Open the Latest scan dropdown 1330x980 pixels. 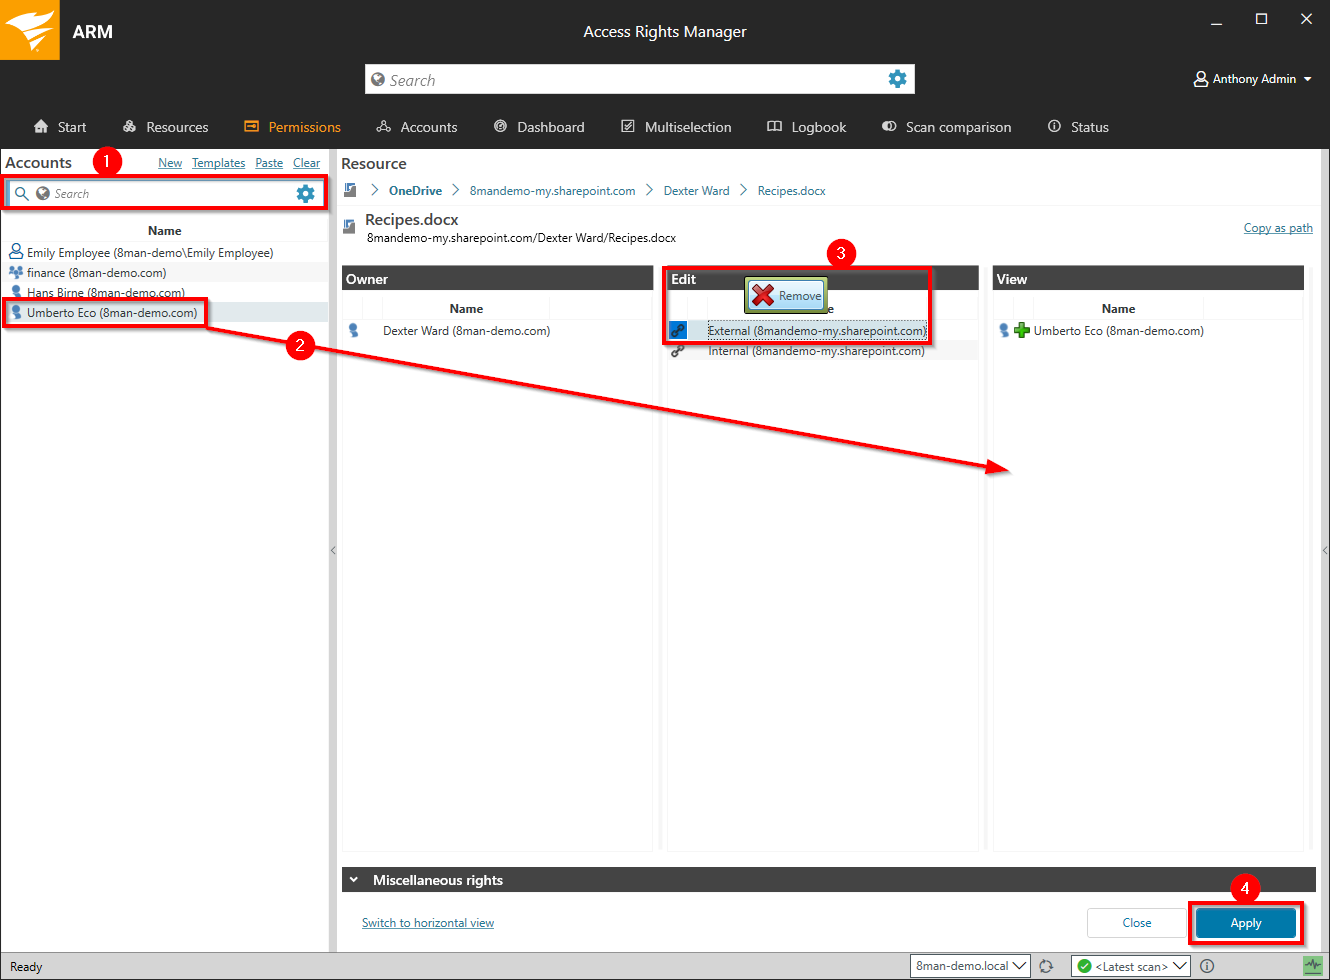pos(1179,966)
